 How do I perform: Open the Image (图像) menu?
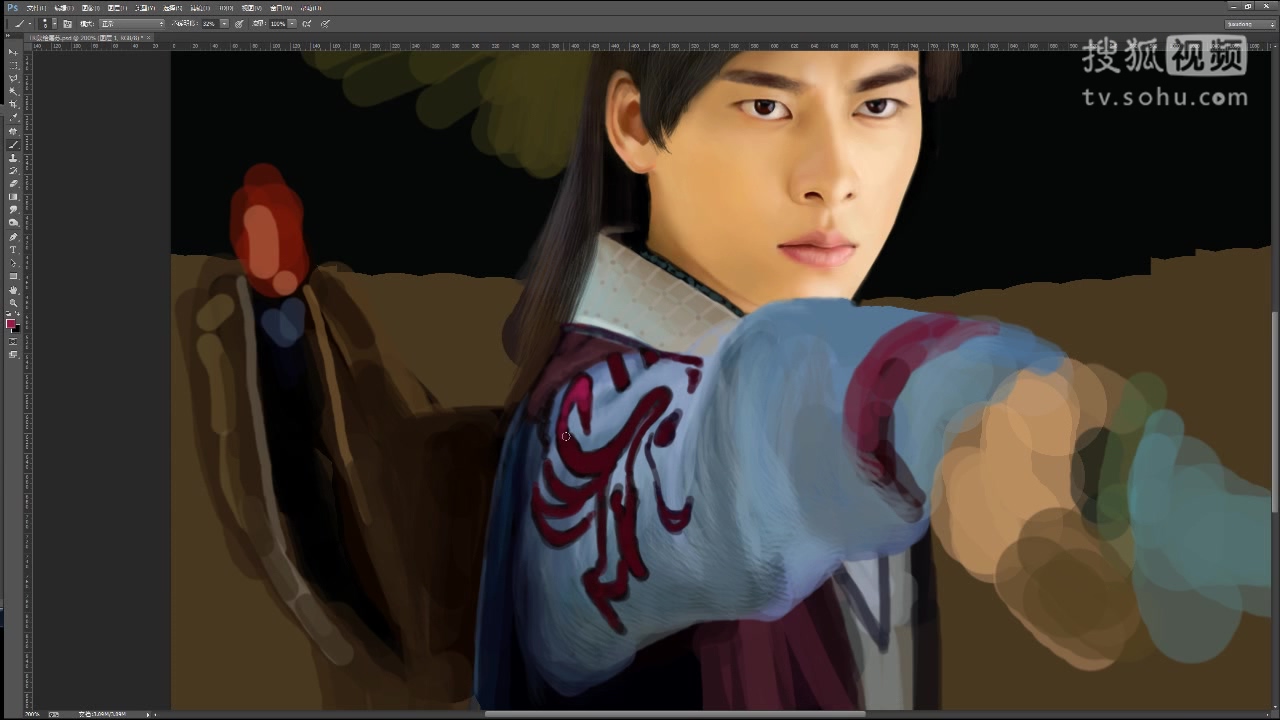click(91, 8)
